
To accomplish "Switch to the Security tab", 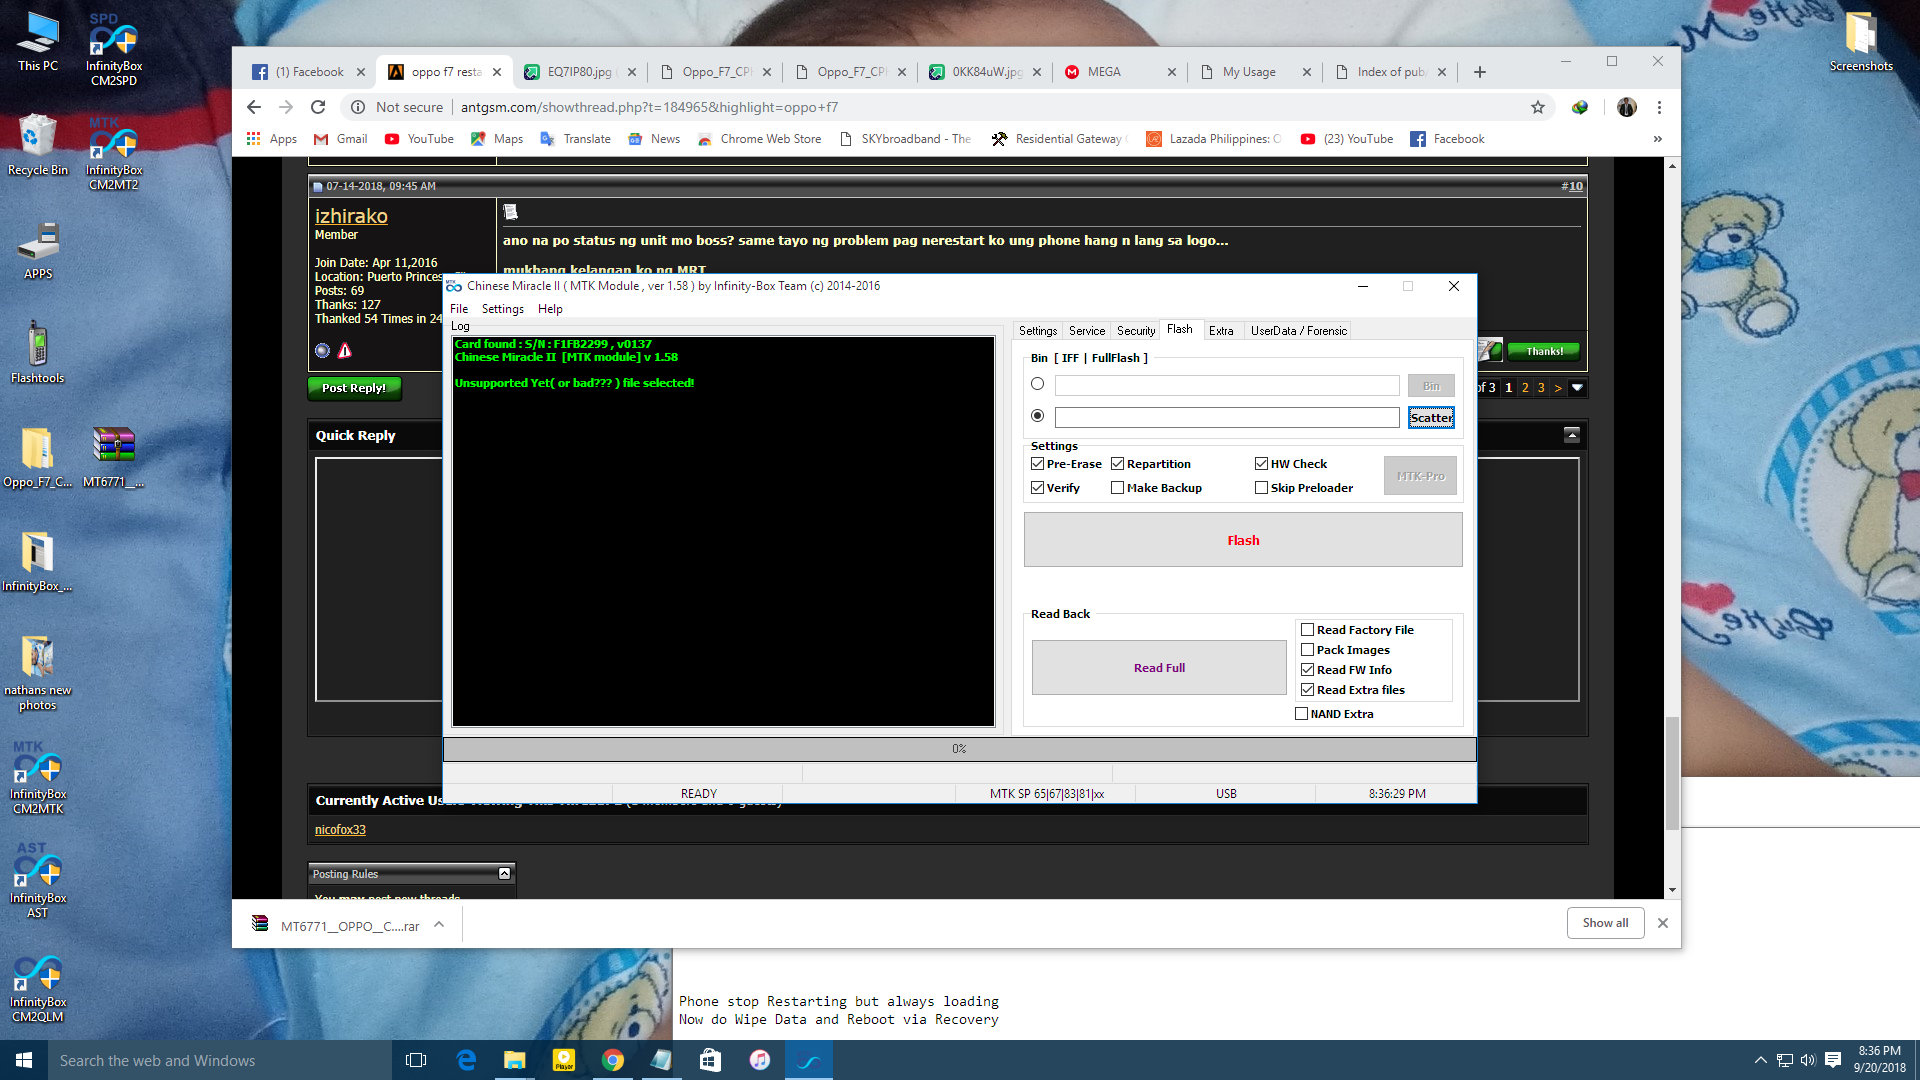I will (x=1136, y=331).
